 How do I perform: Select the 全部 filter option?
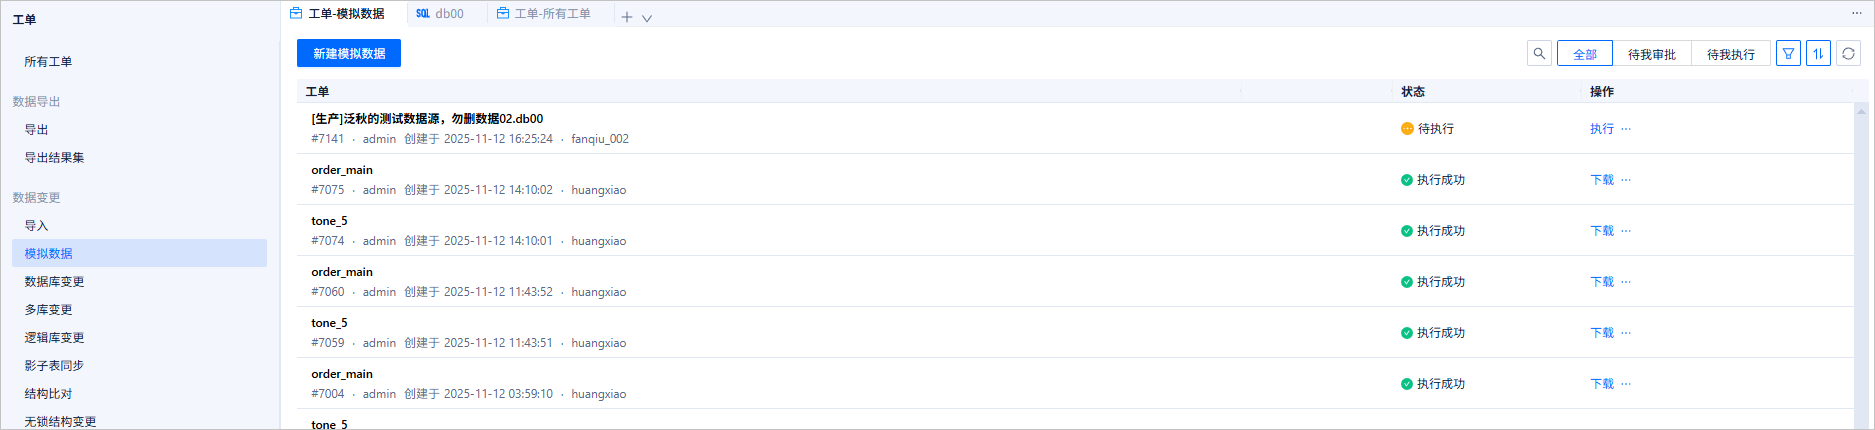[1584, 54]
